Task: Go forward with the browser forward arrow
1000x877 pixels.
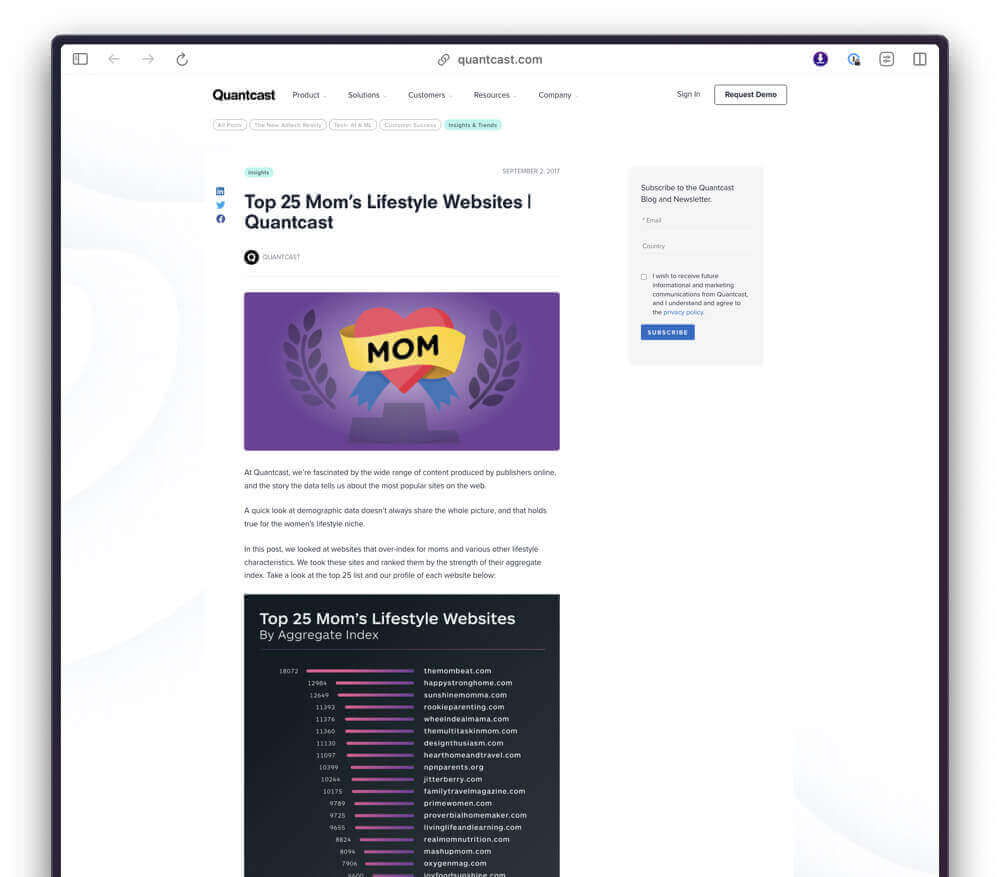Action: tap(148, 59)
